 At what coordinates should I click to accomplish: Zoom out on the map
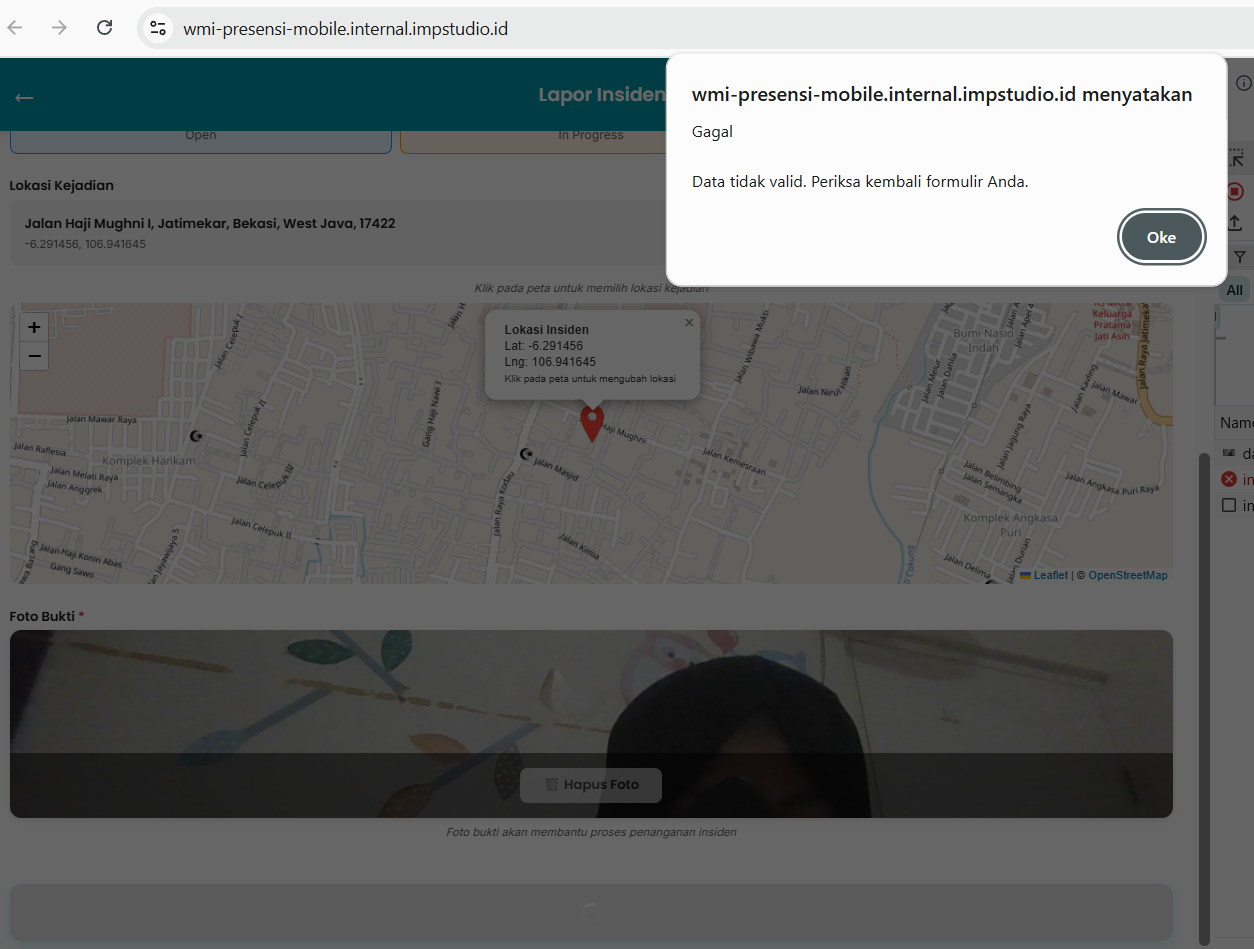[34, 356]
